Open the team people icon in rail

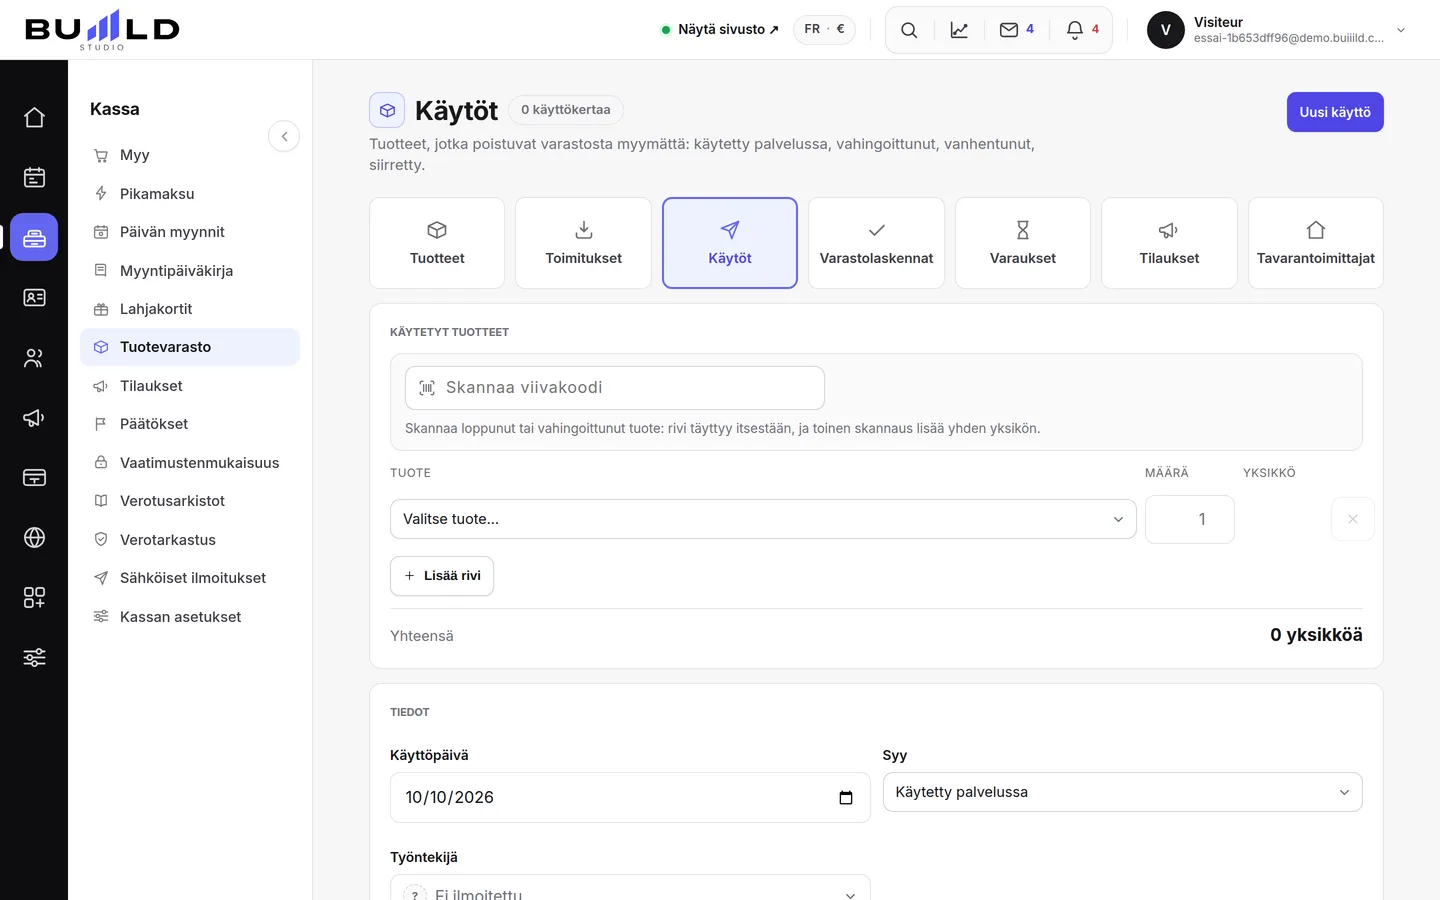click(x=34, y=358)
